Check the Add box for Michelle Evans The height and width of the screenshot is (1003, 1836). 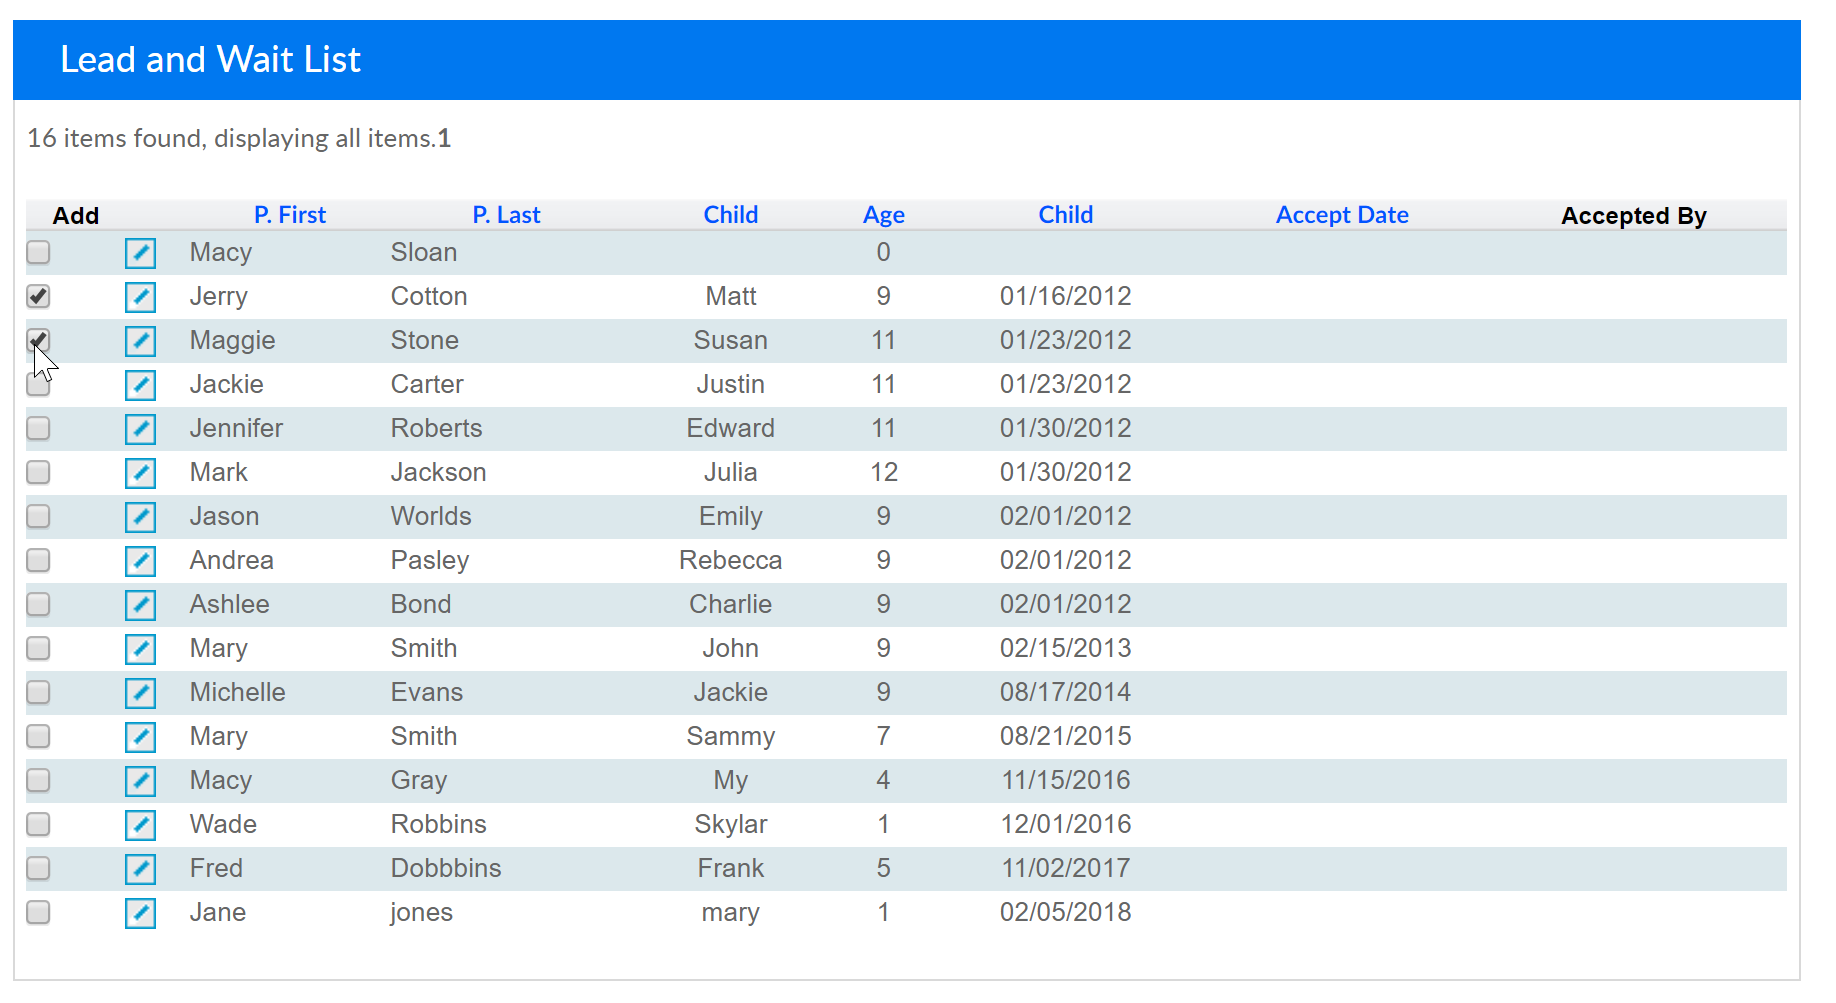[38, 692]
